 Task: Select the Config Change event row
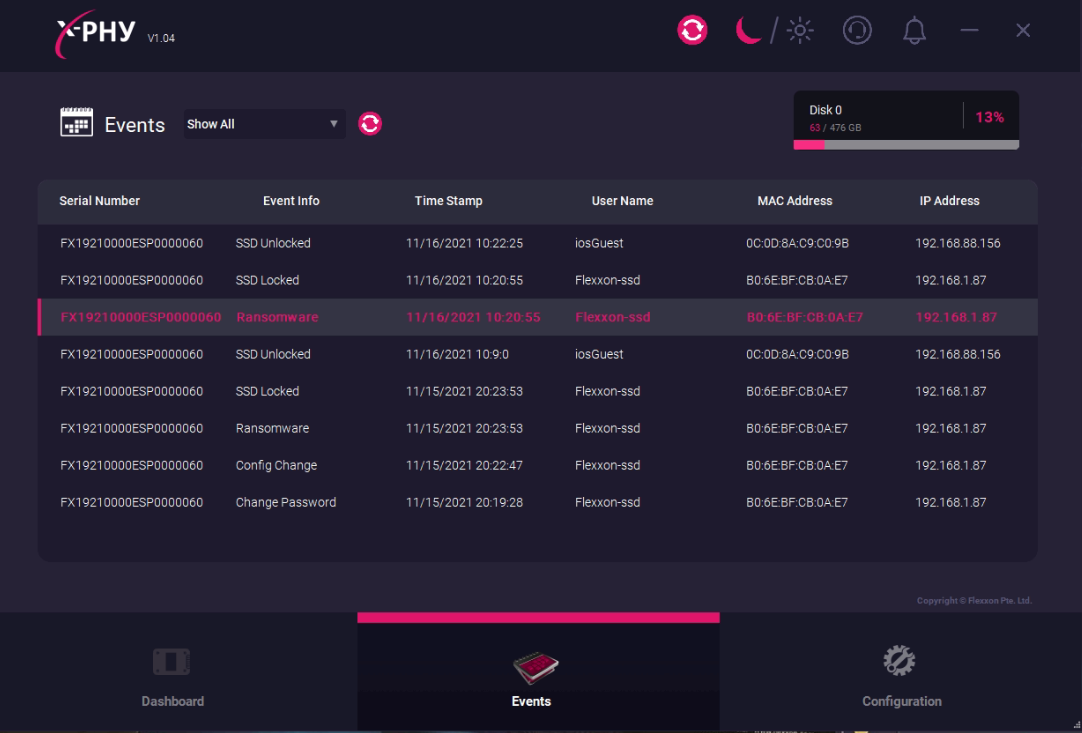click(537, 465)
